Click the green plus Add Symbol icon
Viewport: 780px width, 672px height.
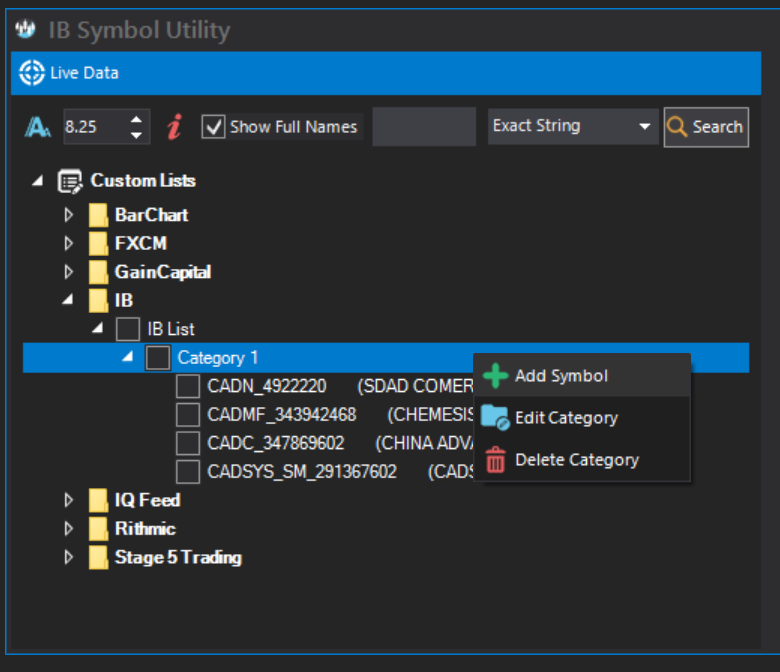click(495, 376)
